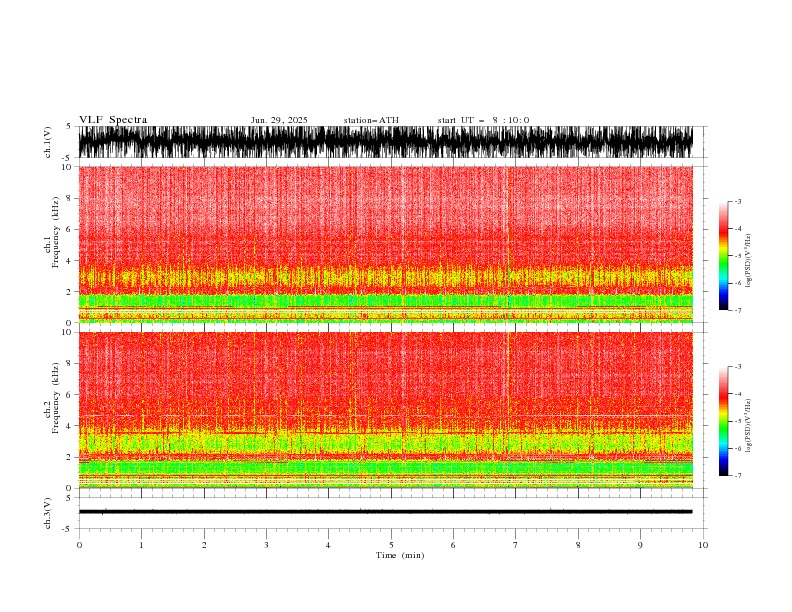The width and height of the screenshot is (792, 612).
Task: Click the ch.3 voltage waveform trace
Action: 385,512
